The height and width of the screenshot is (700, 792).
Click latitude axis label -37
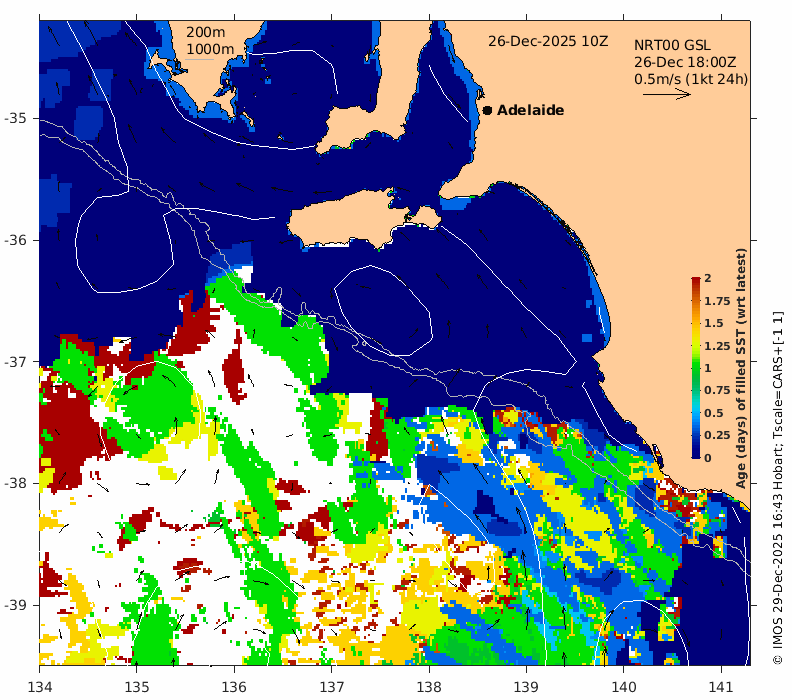point(15,362)
